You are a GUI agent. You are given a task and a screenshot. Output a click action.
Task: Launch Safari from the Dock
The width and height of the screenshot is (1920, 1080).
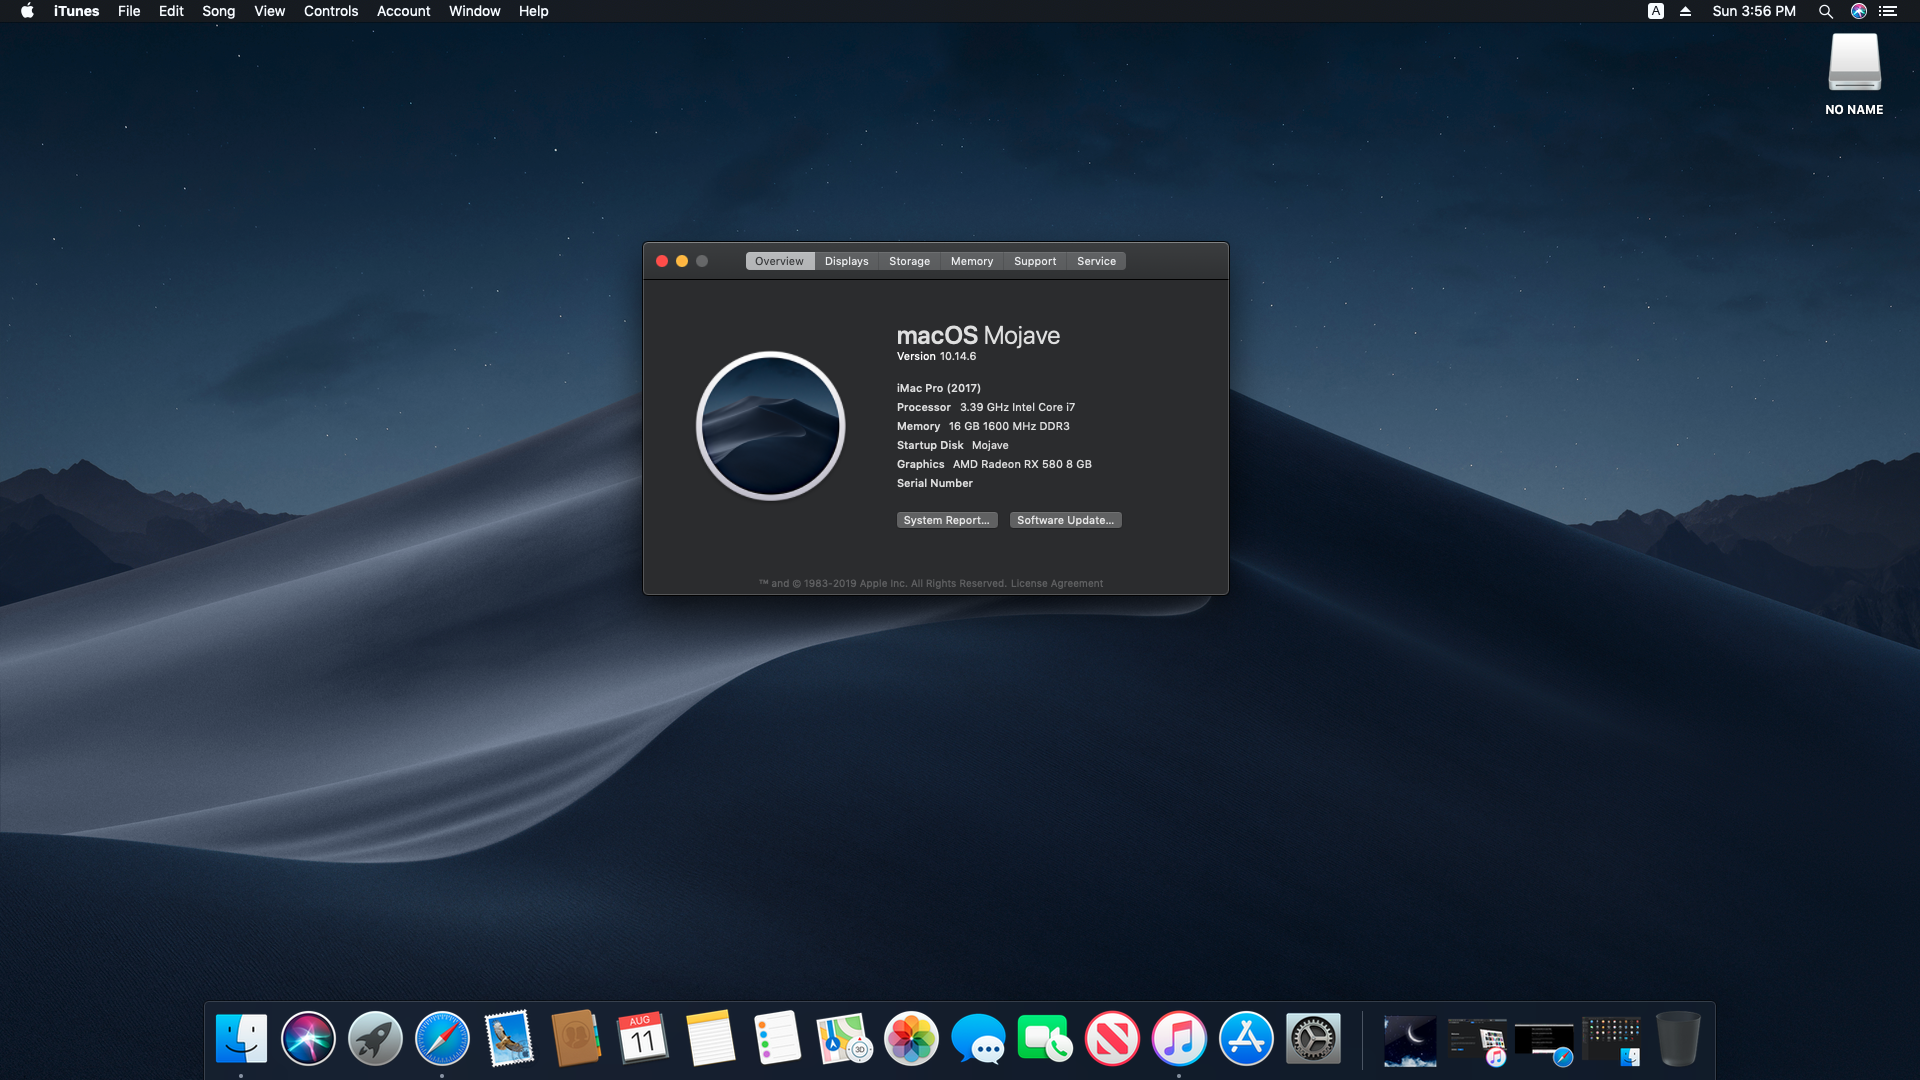click(x=442, y=1039)
